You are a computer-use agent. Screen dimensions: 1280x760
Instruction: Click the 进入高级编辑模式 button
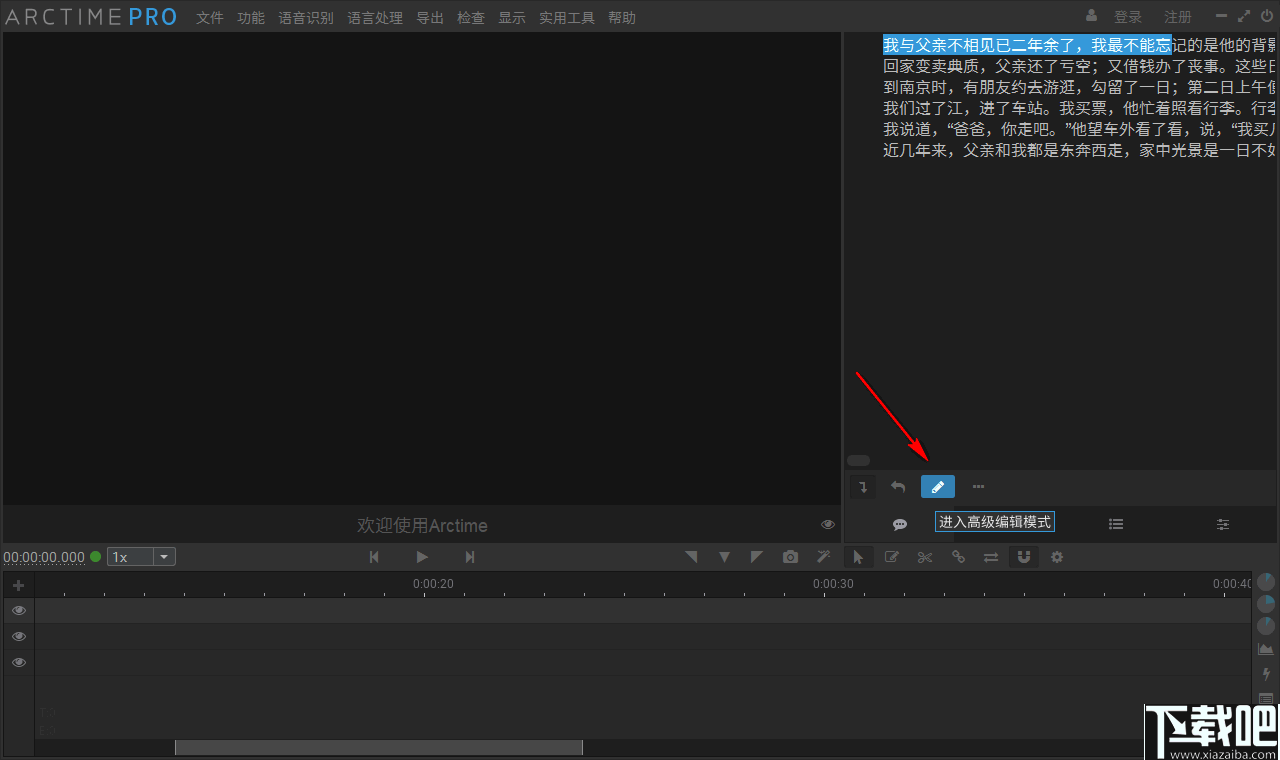[994, 521]
